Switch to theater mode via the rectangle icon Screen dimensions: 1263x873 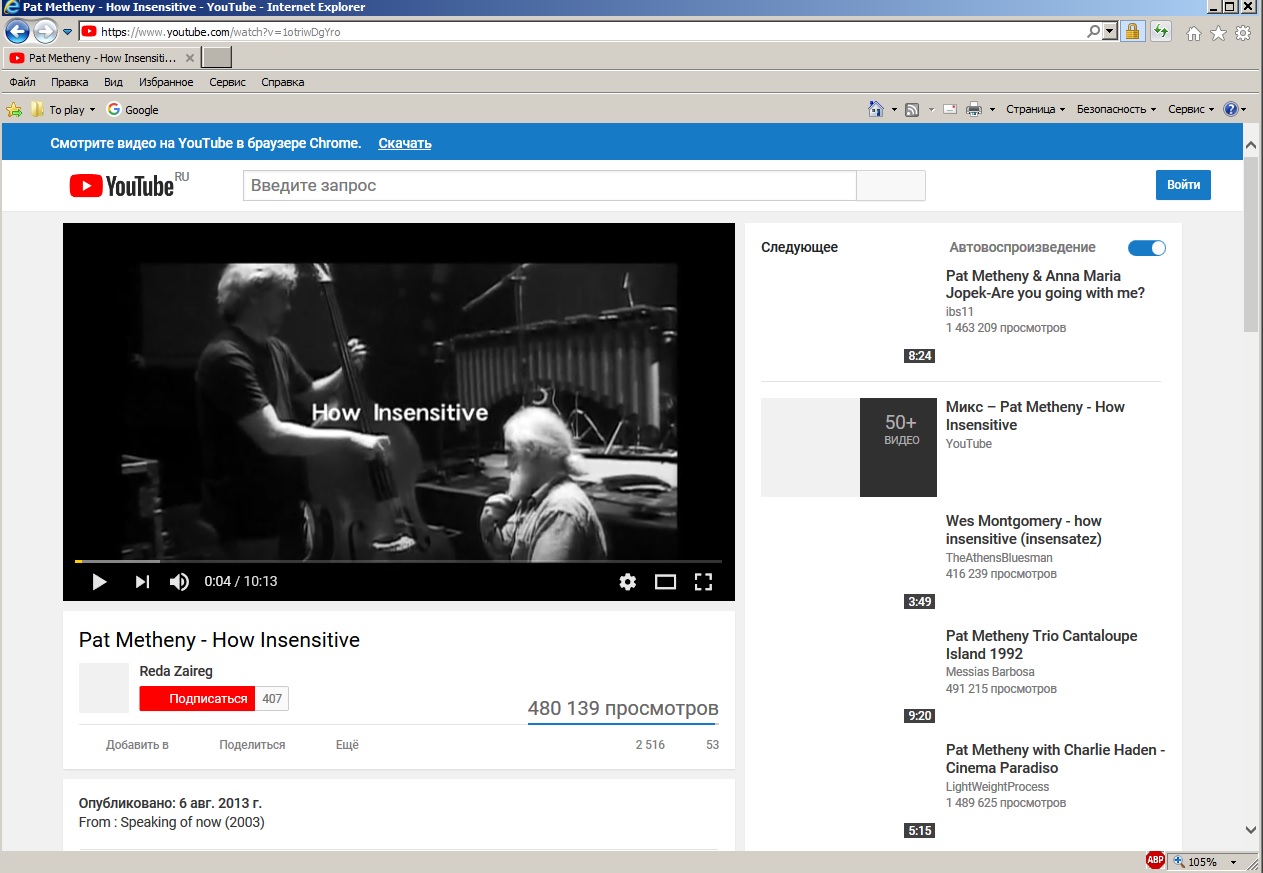click(666, 582)
